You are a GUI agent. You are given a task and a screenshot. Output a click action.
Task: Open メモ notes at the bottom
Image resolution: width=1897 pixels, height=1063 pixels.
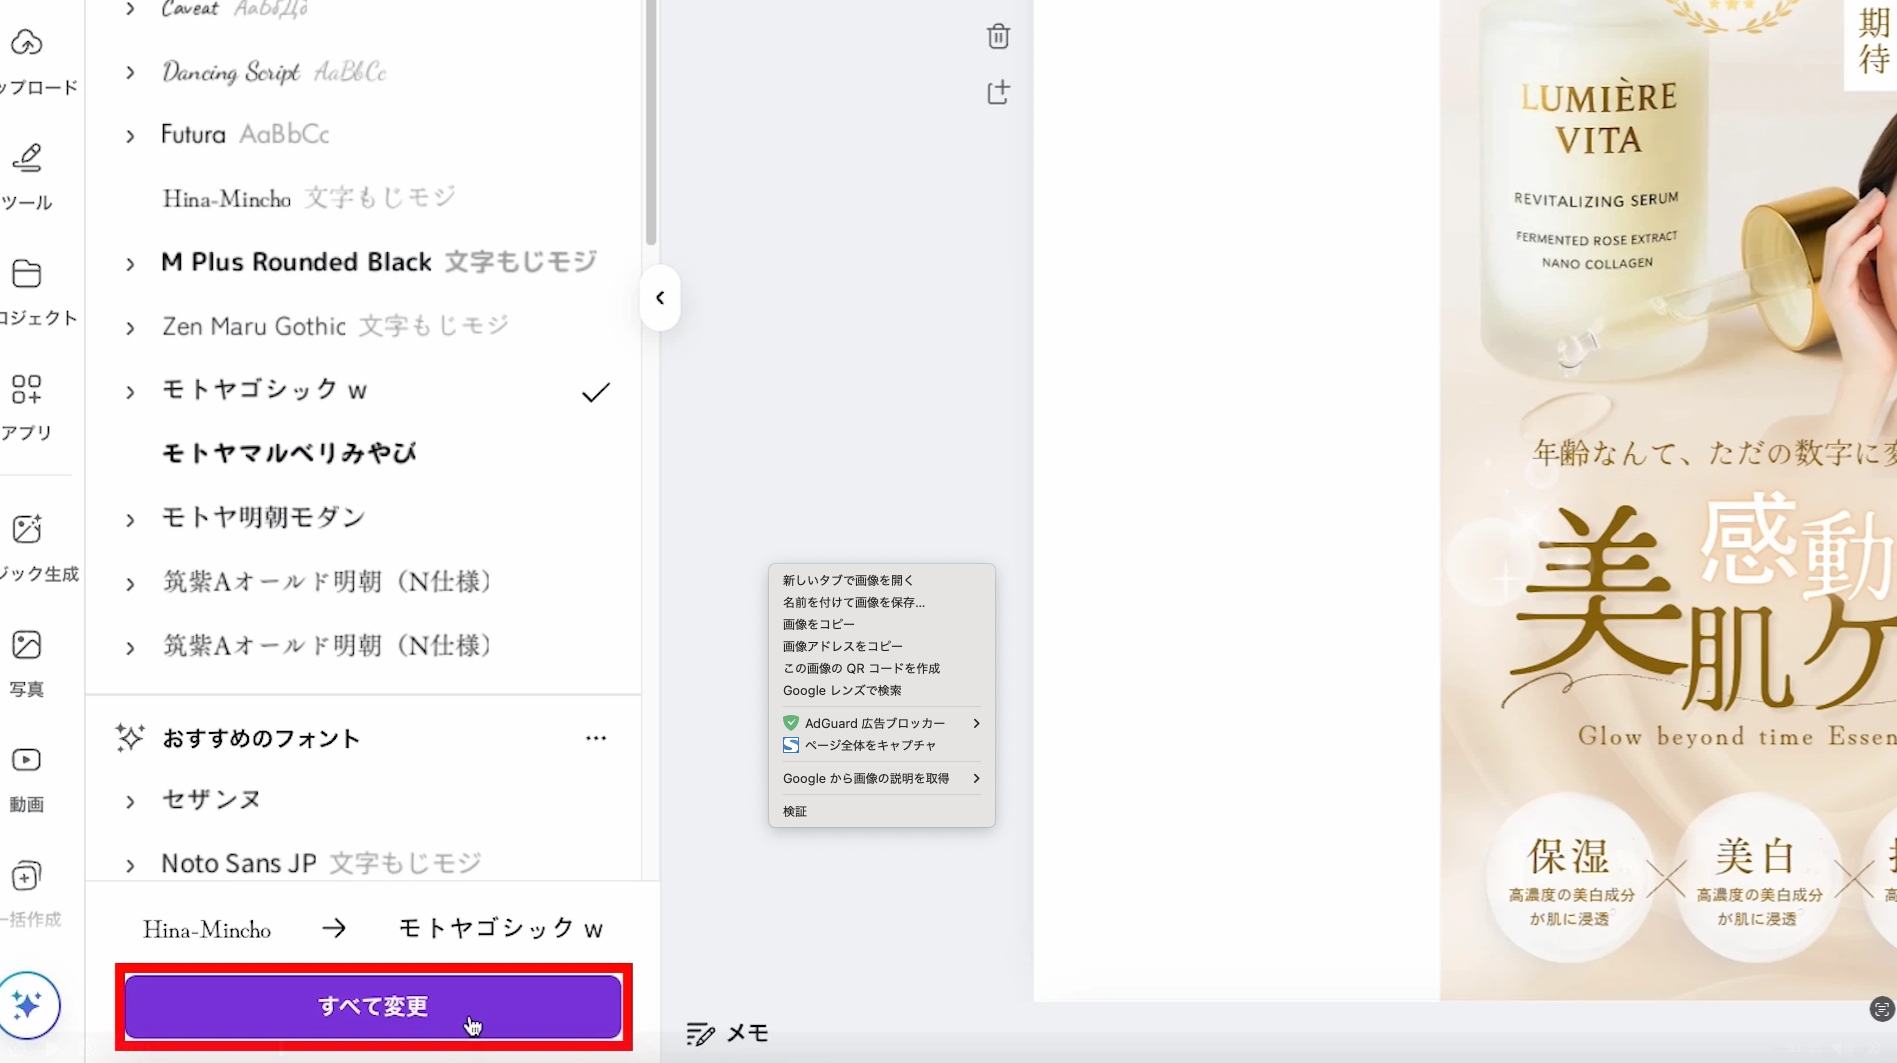point(727,1033)
